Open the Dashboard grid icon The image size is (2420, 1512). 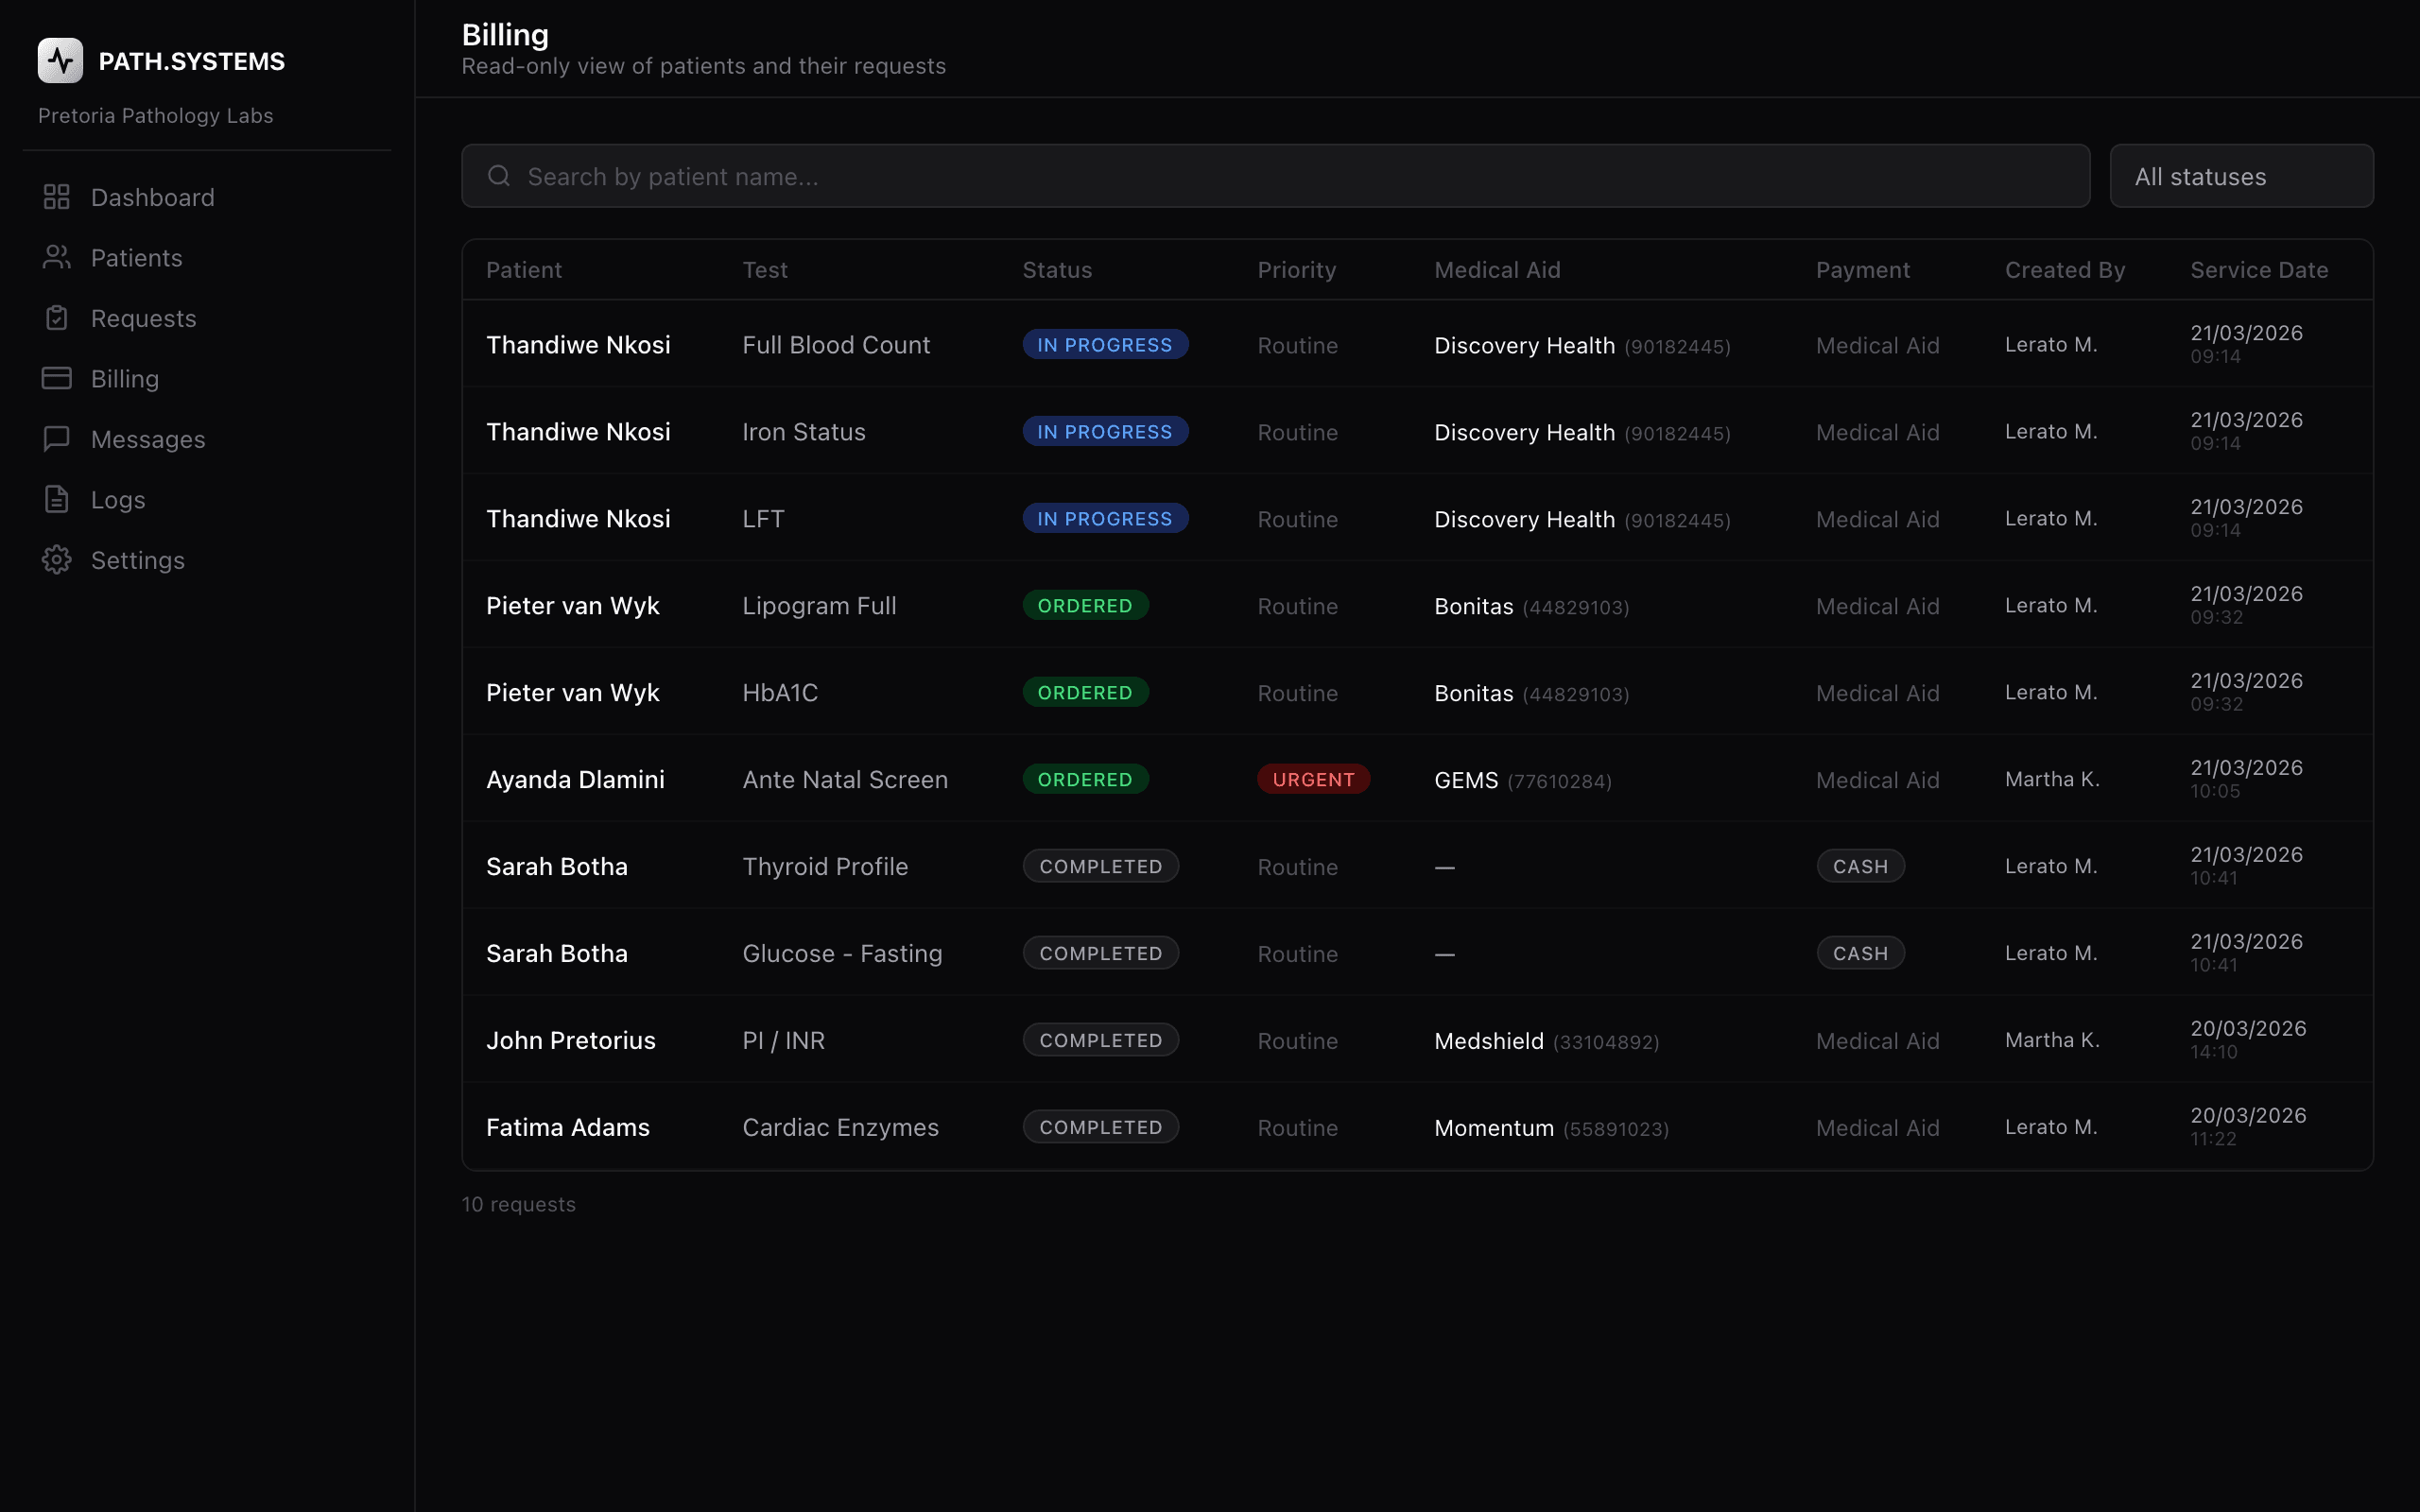tap(56, 197)
